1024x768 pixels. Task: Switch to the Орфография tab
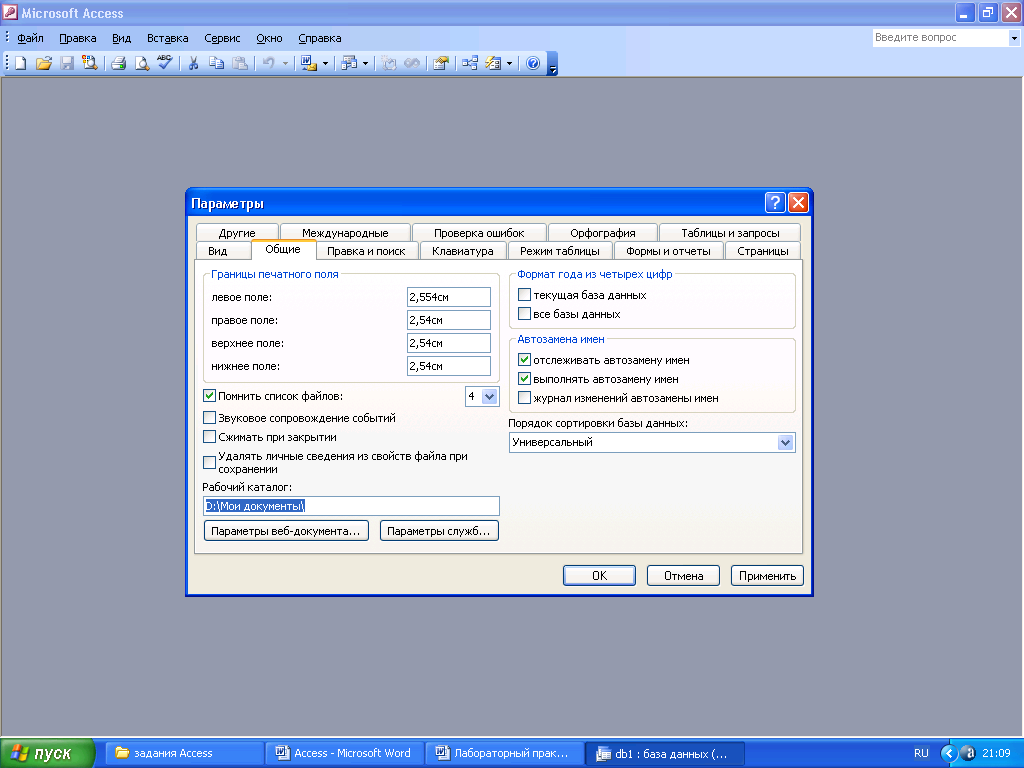pos(603,233)
